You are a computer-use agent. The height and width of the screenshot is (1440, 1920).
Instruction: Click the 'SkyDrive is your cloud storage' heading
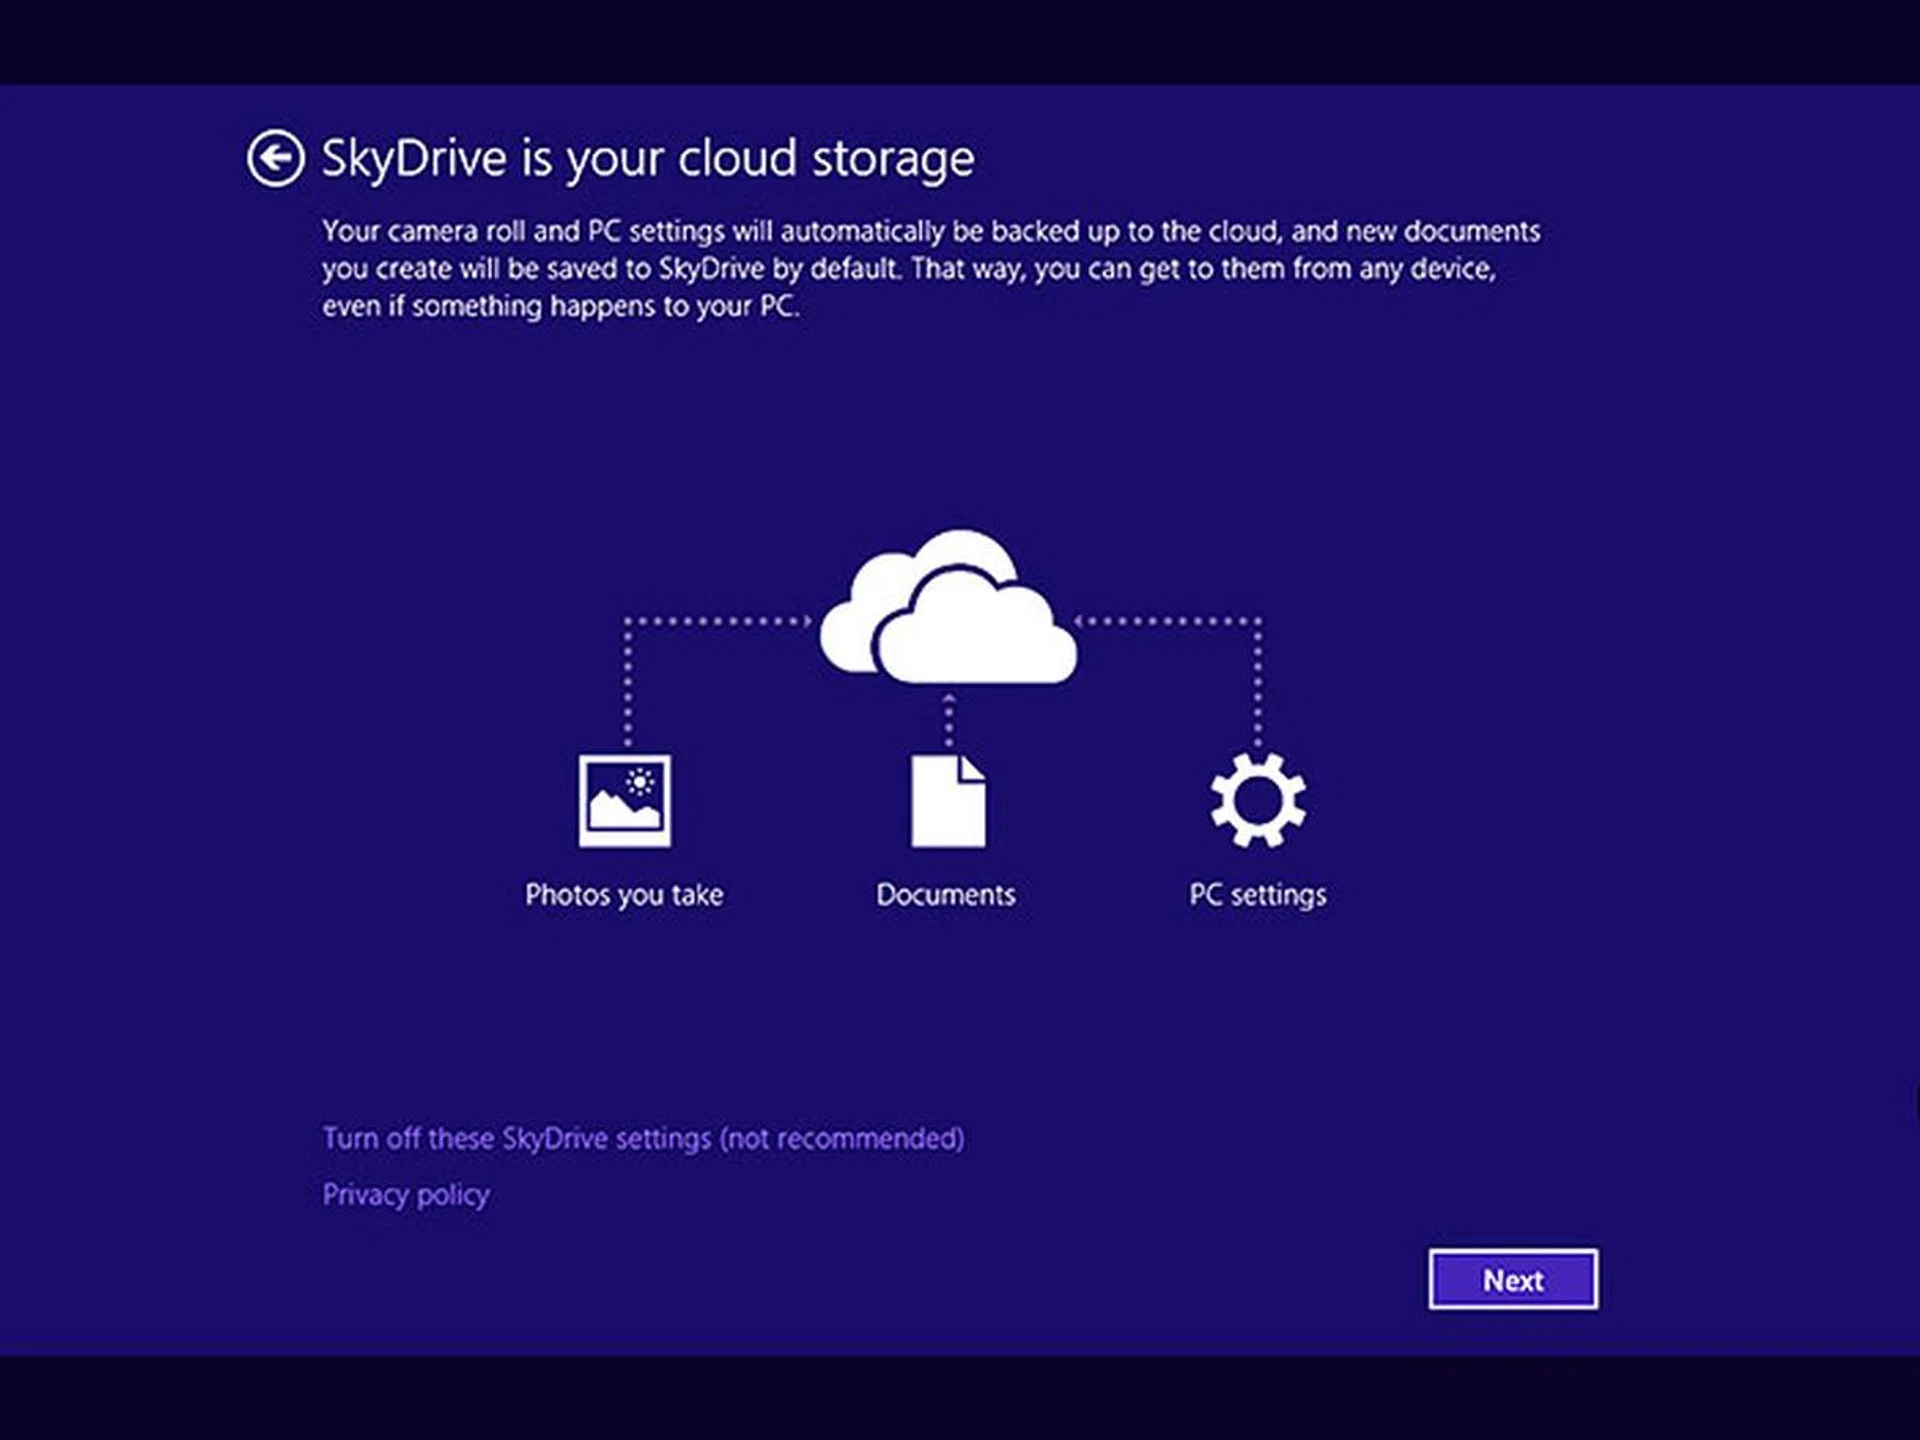(x=647, y=158)
